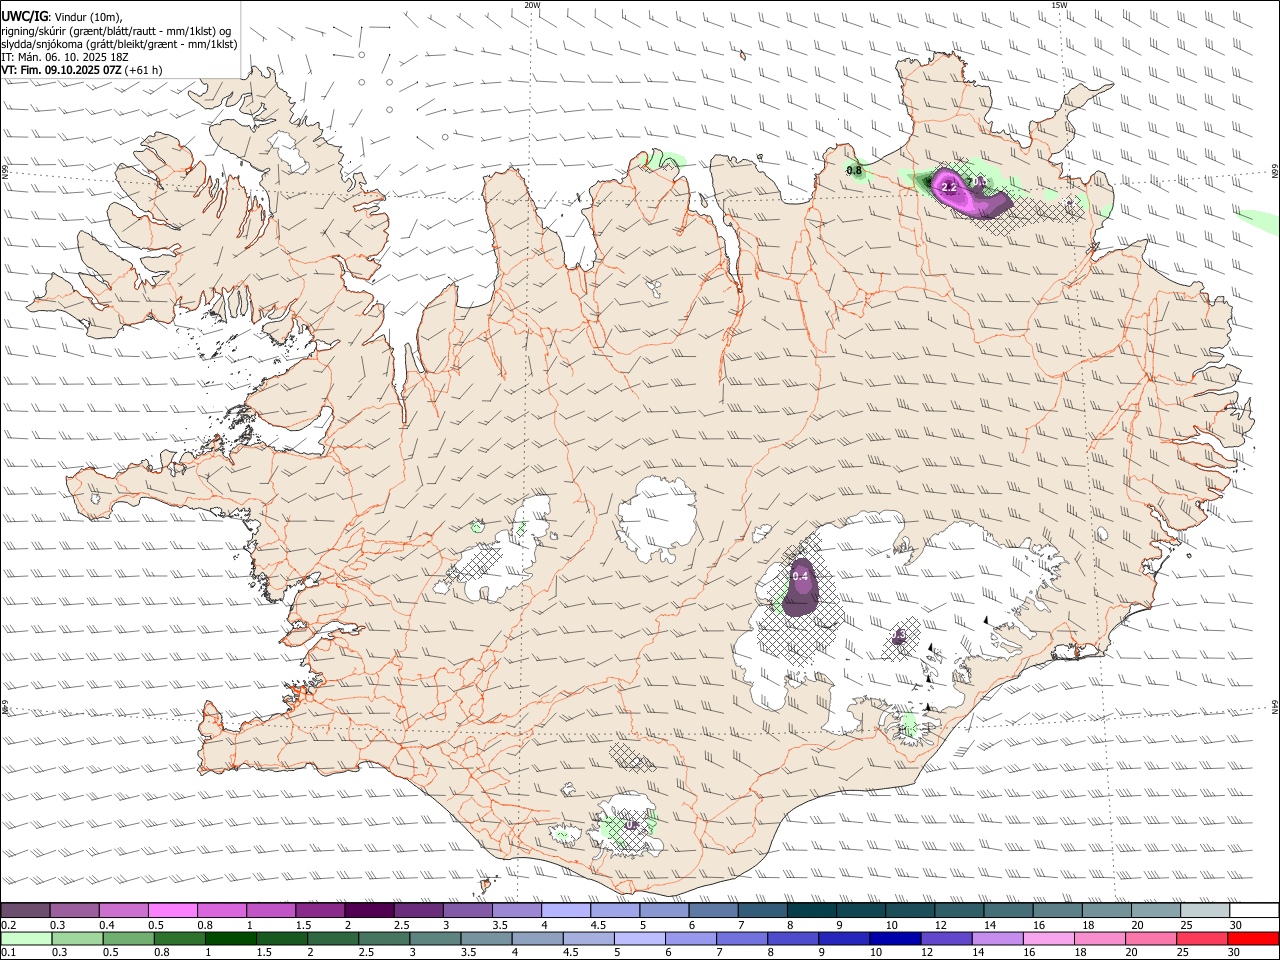Pick dark teal top-row swatch 8 to 9

point(810,911)
